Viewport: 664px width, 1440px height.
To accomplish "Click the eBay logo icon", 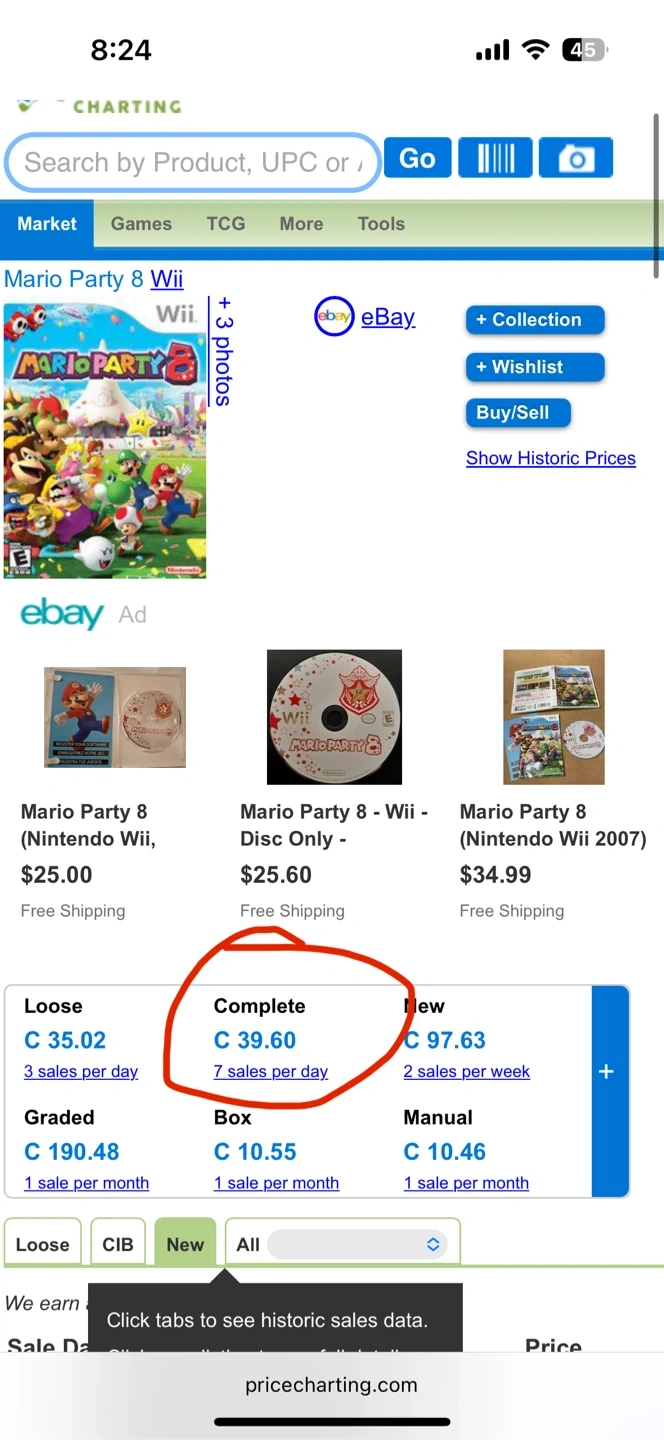I will (333, 317).
